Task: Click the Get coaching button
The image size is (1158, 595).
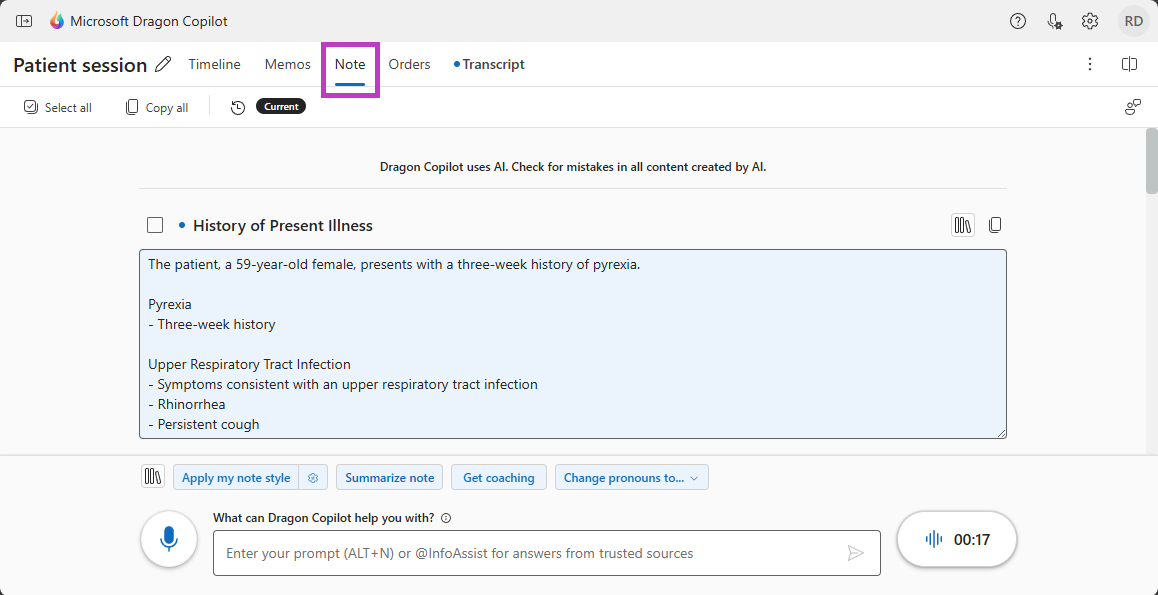Action: click(499, 478)
